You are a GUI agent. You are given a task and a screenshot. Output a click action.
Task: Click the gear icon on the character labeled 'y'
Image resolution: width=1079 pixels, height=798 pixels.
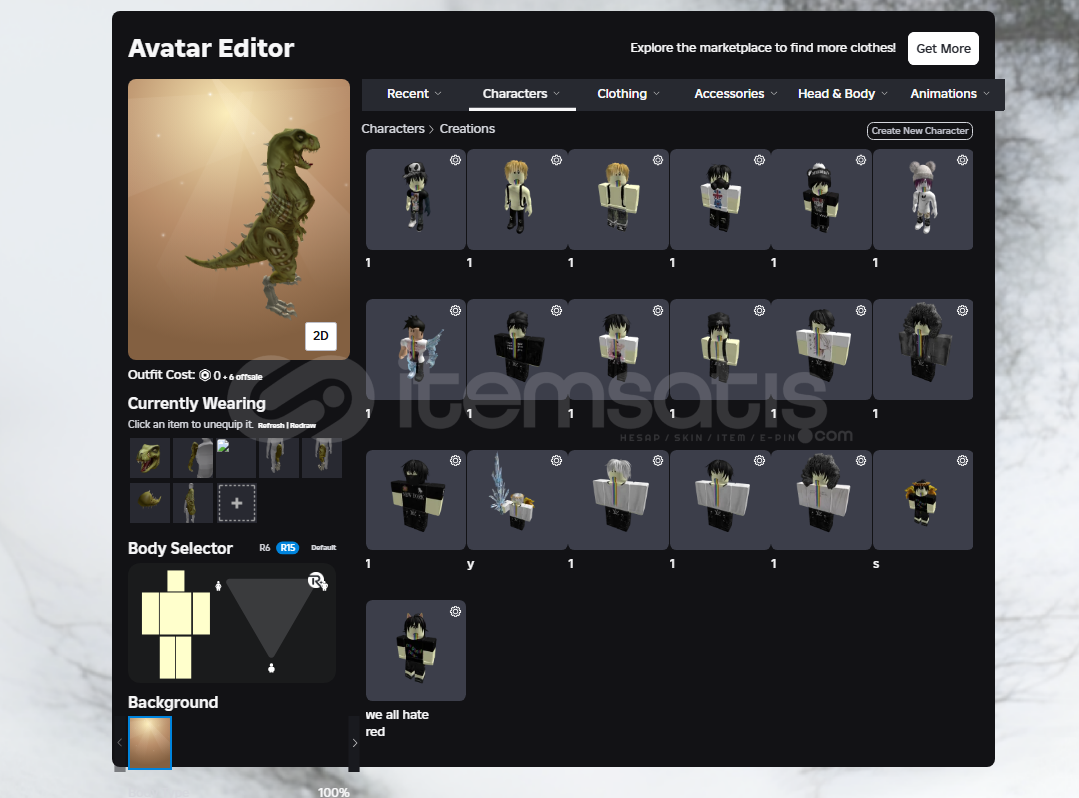pyautogui.click(x=557, y=460)
